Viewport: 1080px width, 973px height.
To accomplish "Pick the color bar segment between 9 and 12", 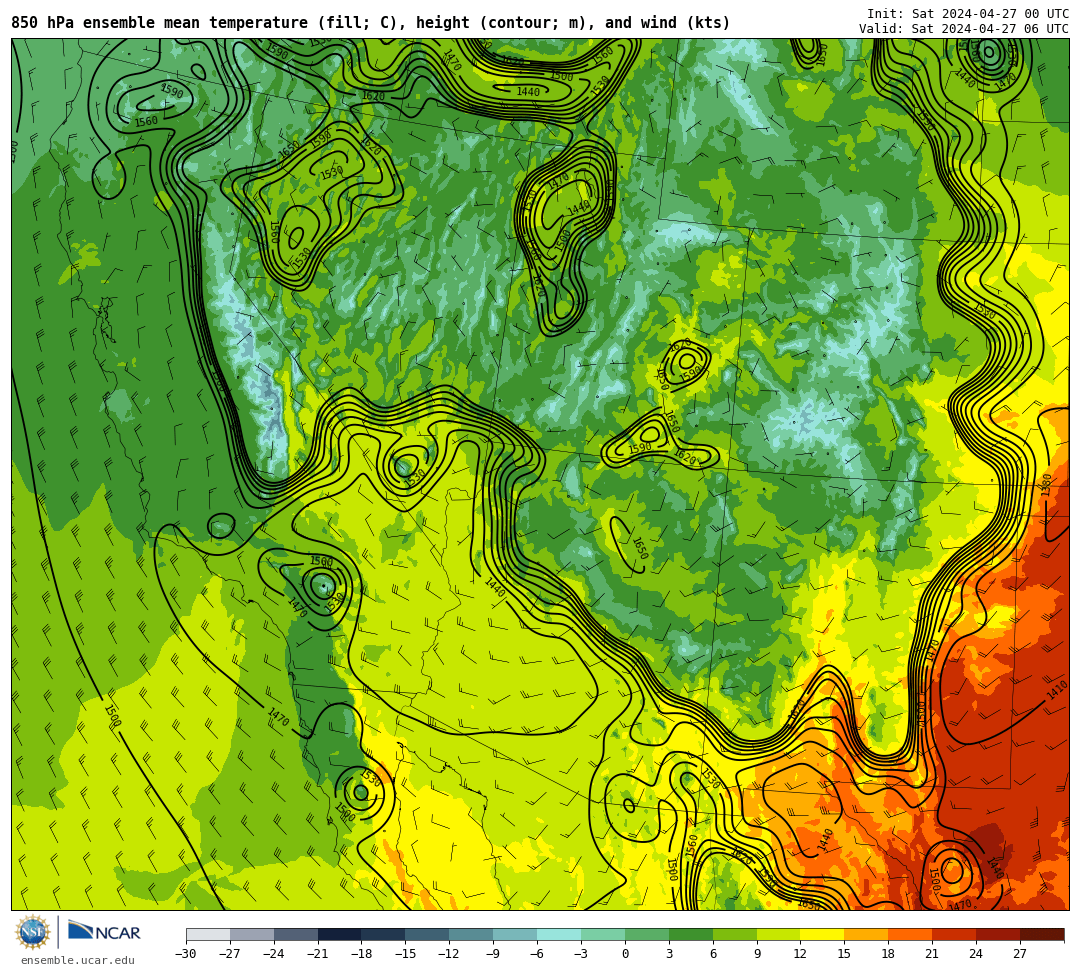I will click(x=778, y=934).
